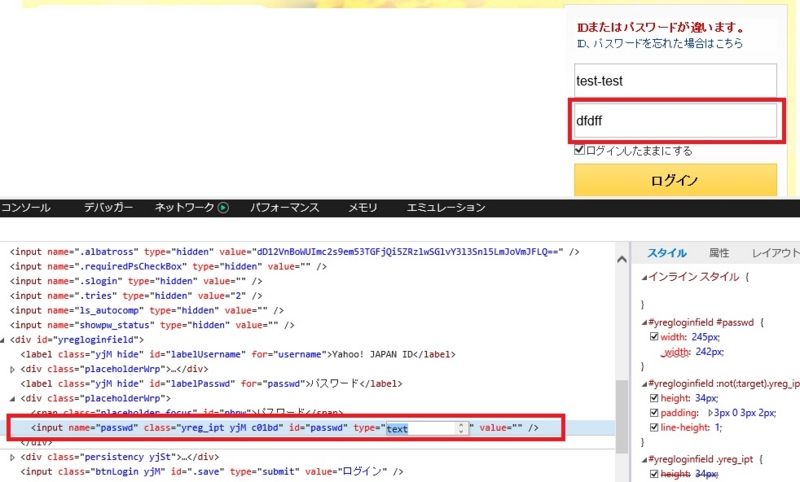Image resolution: width=800 pixels, height=482 pixels.
Task: Select the 属性 pane tab
Action: tap(719, 253)
